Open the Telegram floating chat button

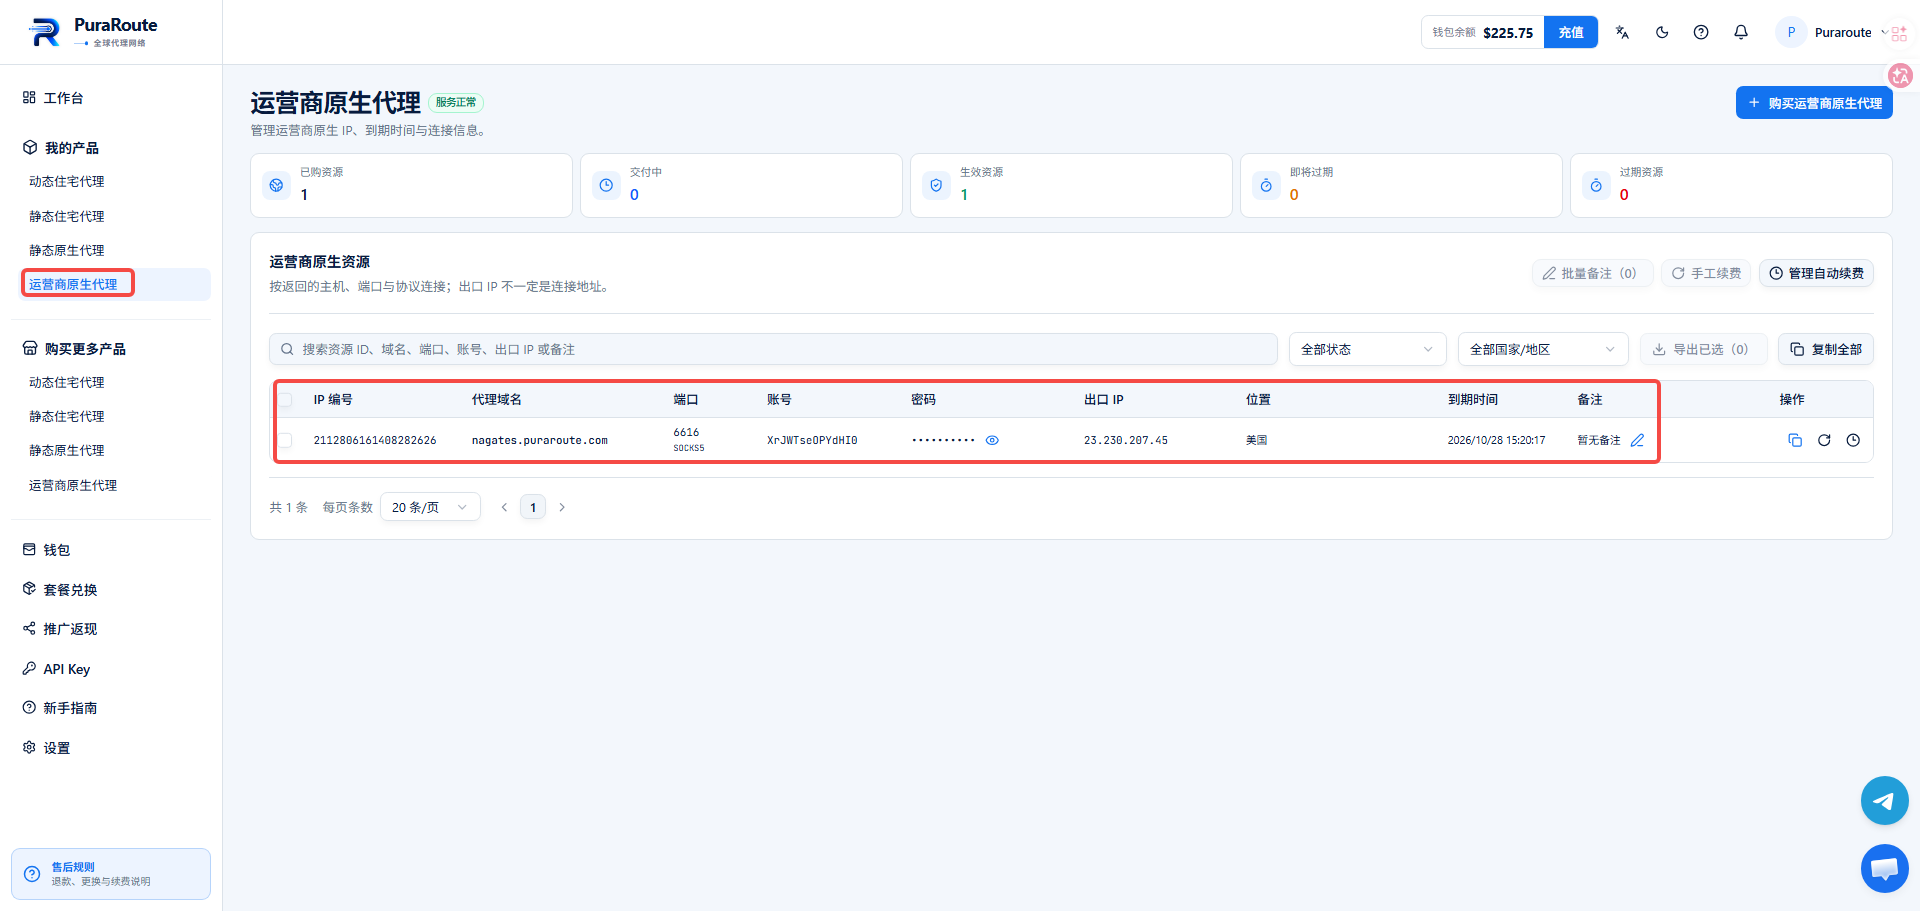point(1885,801)
